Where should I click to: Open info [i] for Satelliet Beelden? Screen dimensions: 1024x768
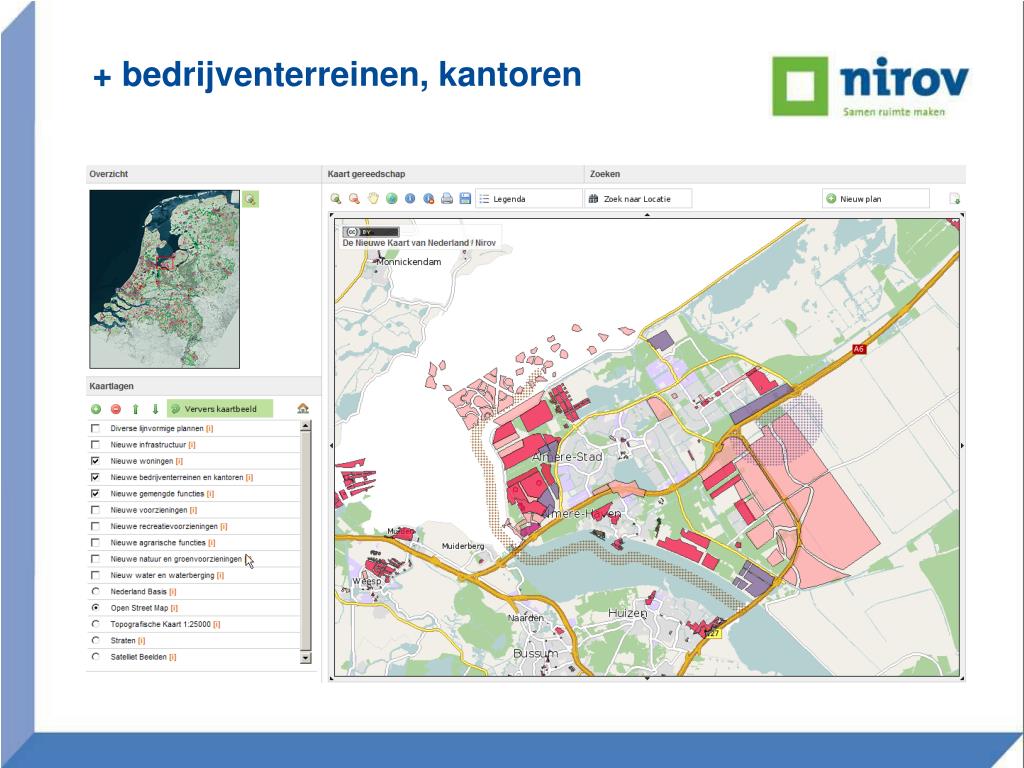(172, 657)
